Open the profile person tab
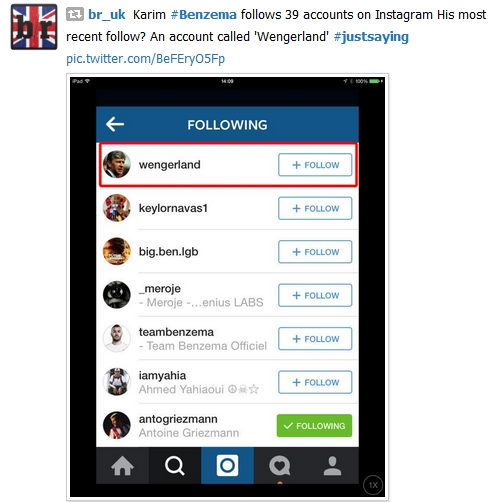Image resolution: width=504 pixels, height=502 pixels. pos(332,465)
